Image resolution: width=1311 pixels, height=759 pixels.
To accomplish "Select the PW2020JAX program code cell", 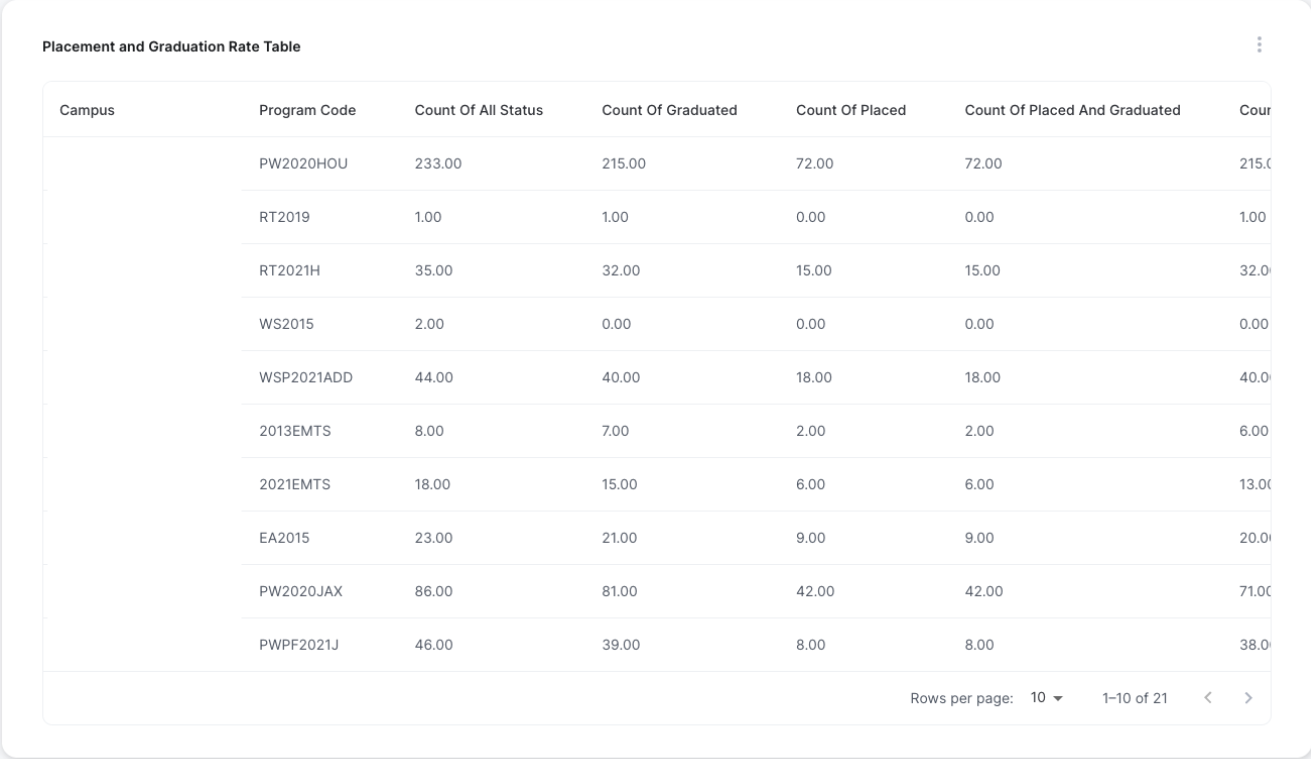I will point(301,591).
